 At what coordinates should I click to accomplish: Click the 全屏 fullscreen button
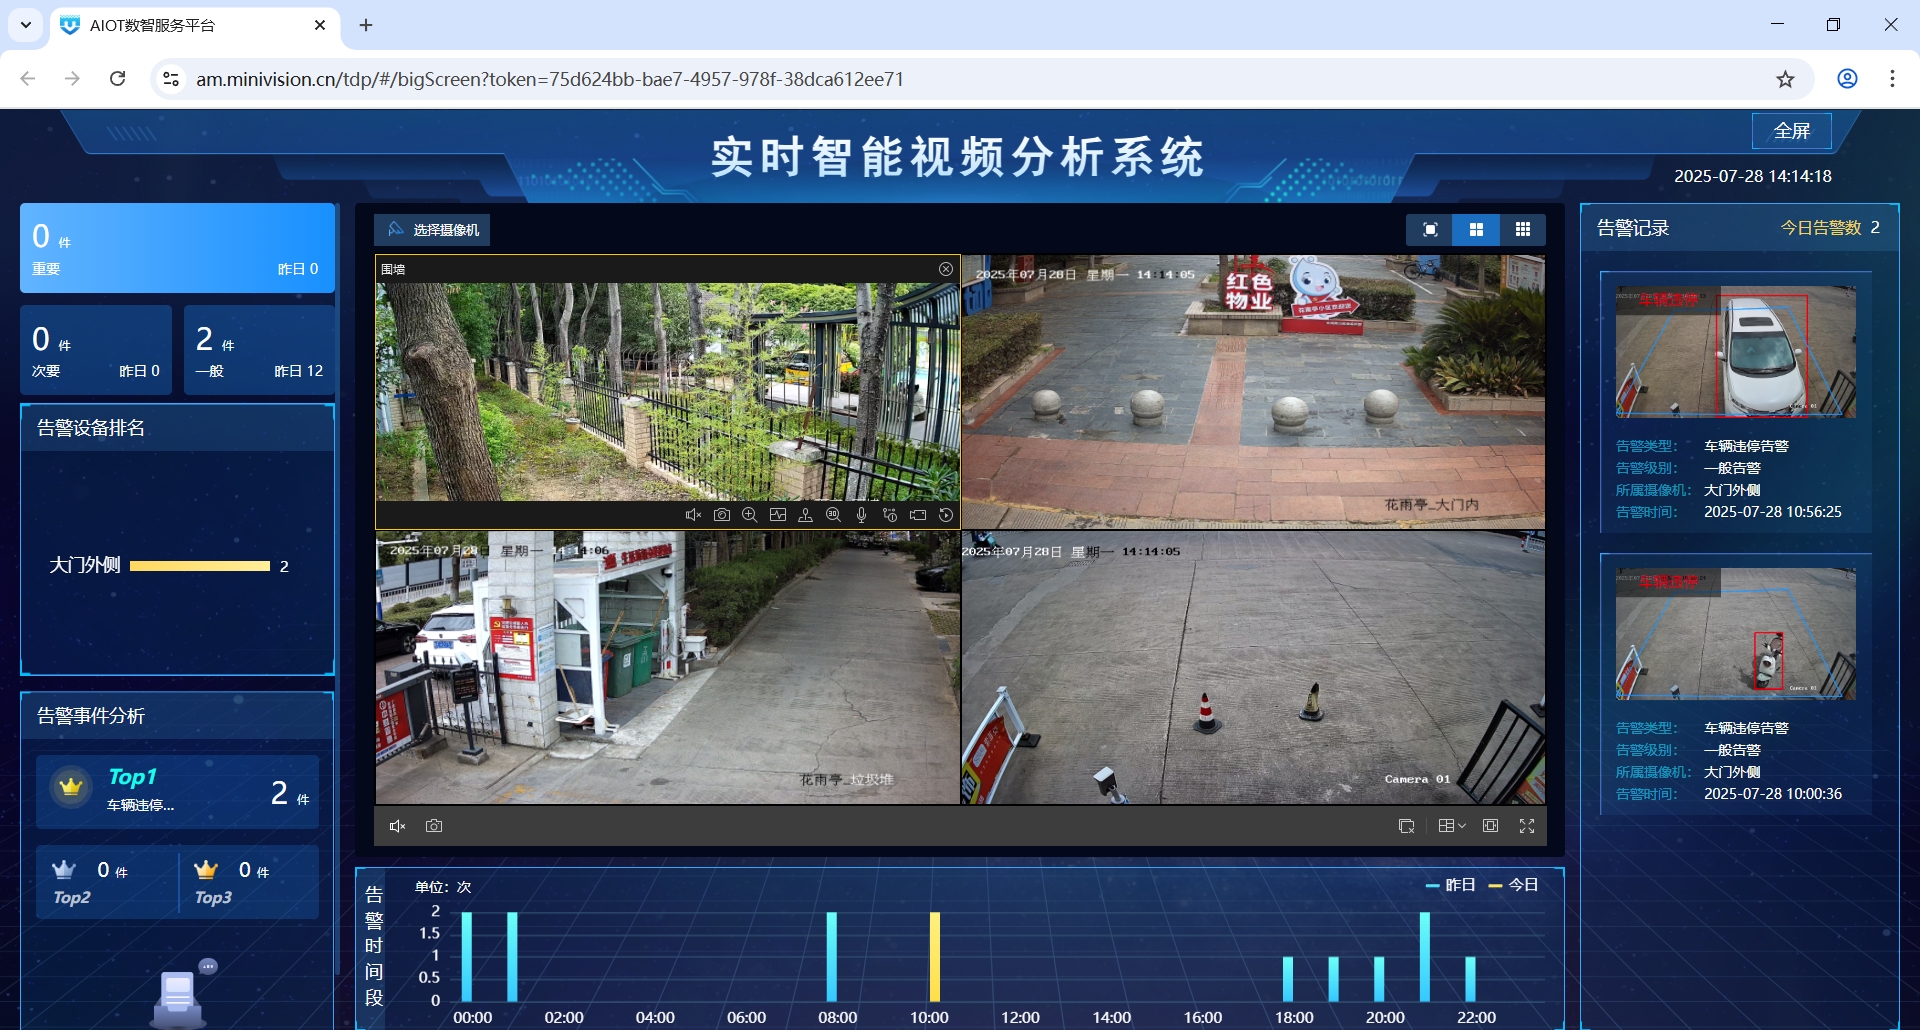pyautogui.click(x=1791, y=131)
